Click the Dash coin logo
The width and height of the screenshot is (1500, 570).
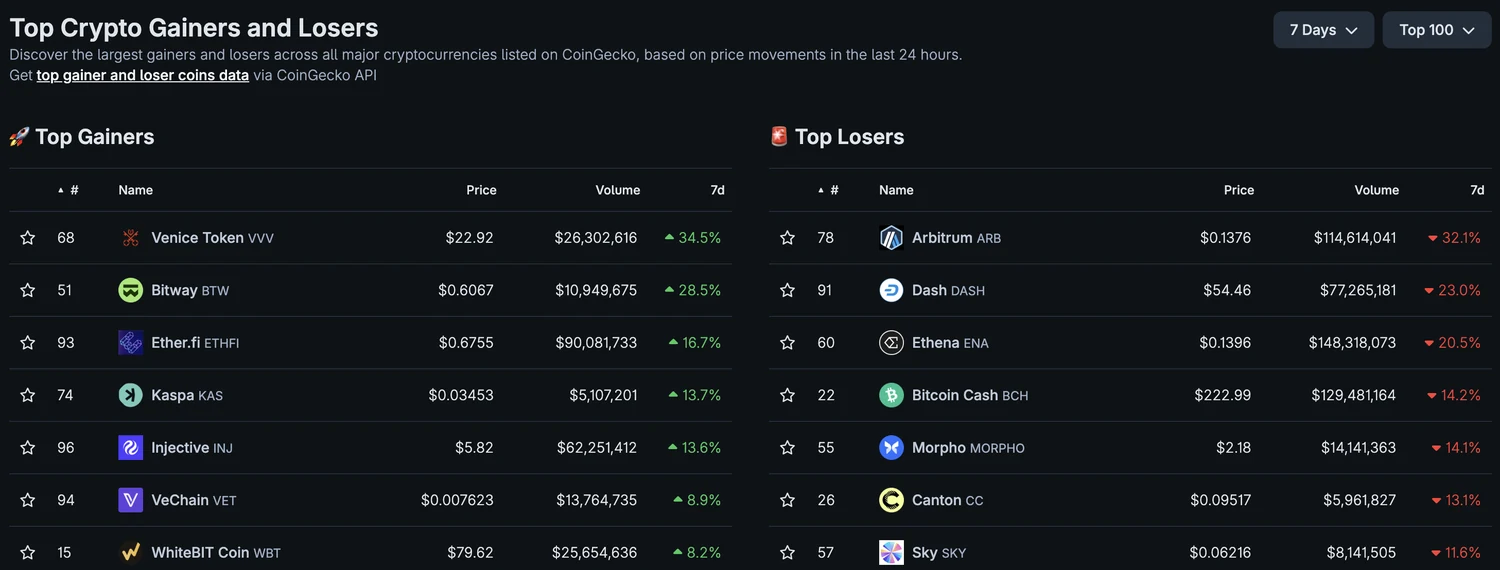click(x=891, y=290)
